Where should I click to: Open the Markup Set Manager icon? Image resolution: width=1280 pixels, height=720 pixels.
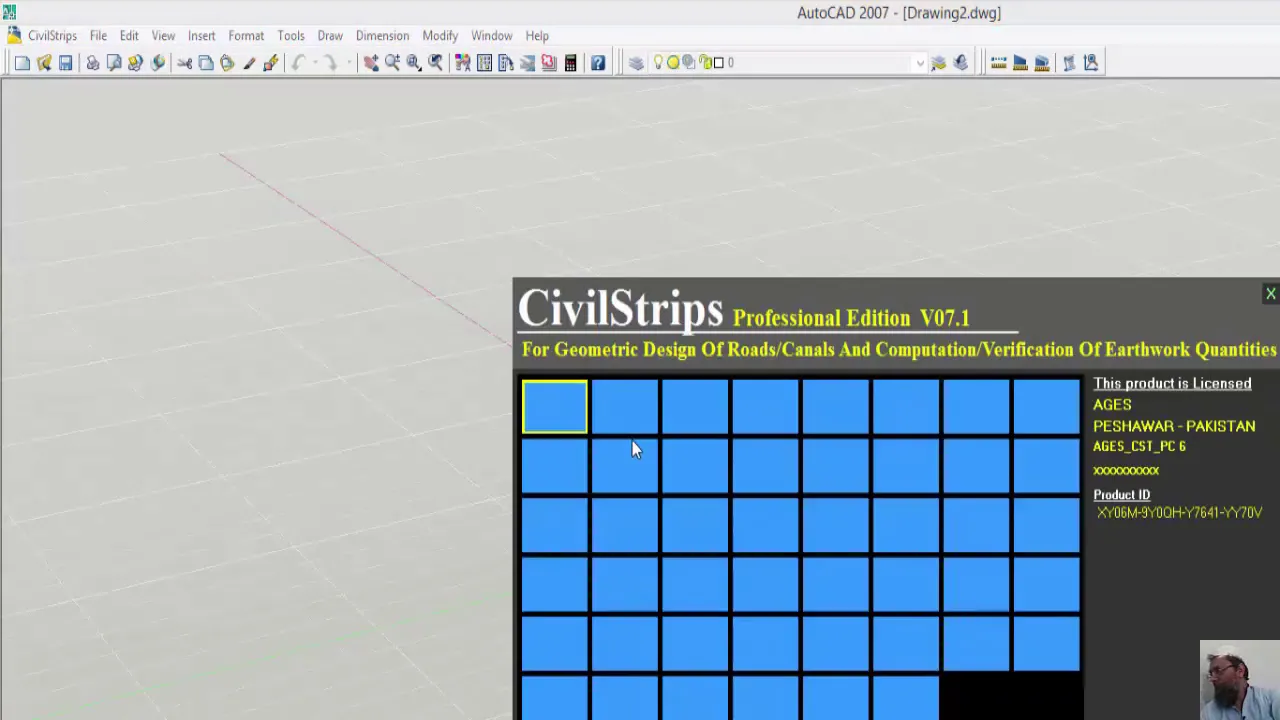(549, 63)
